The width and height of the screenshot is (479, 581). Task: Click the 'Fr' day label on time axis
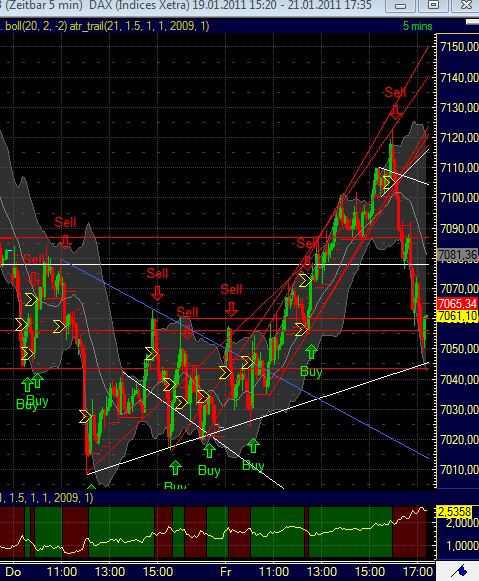click(x=226, y=571)
